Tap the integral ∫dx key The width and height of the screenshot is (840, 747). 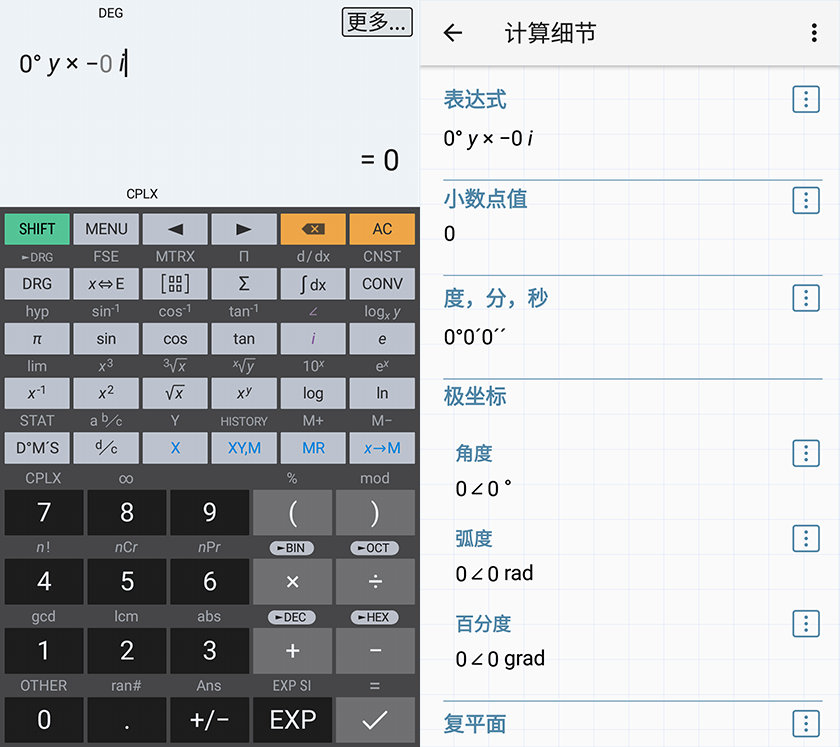[x=313, y=283]
